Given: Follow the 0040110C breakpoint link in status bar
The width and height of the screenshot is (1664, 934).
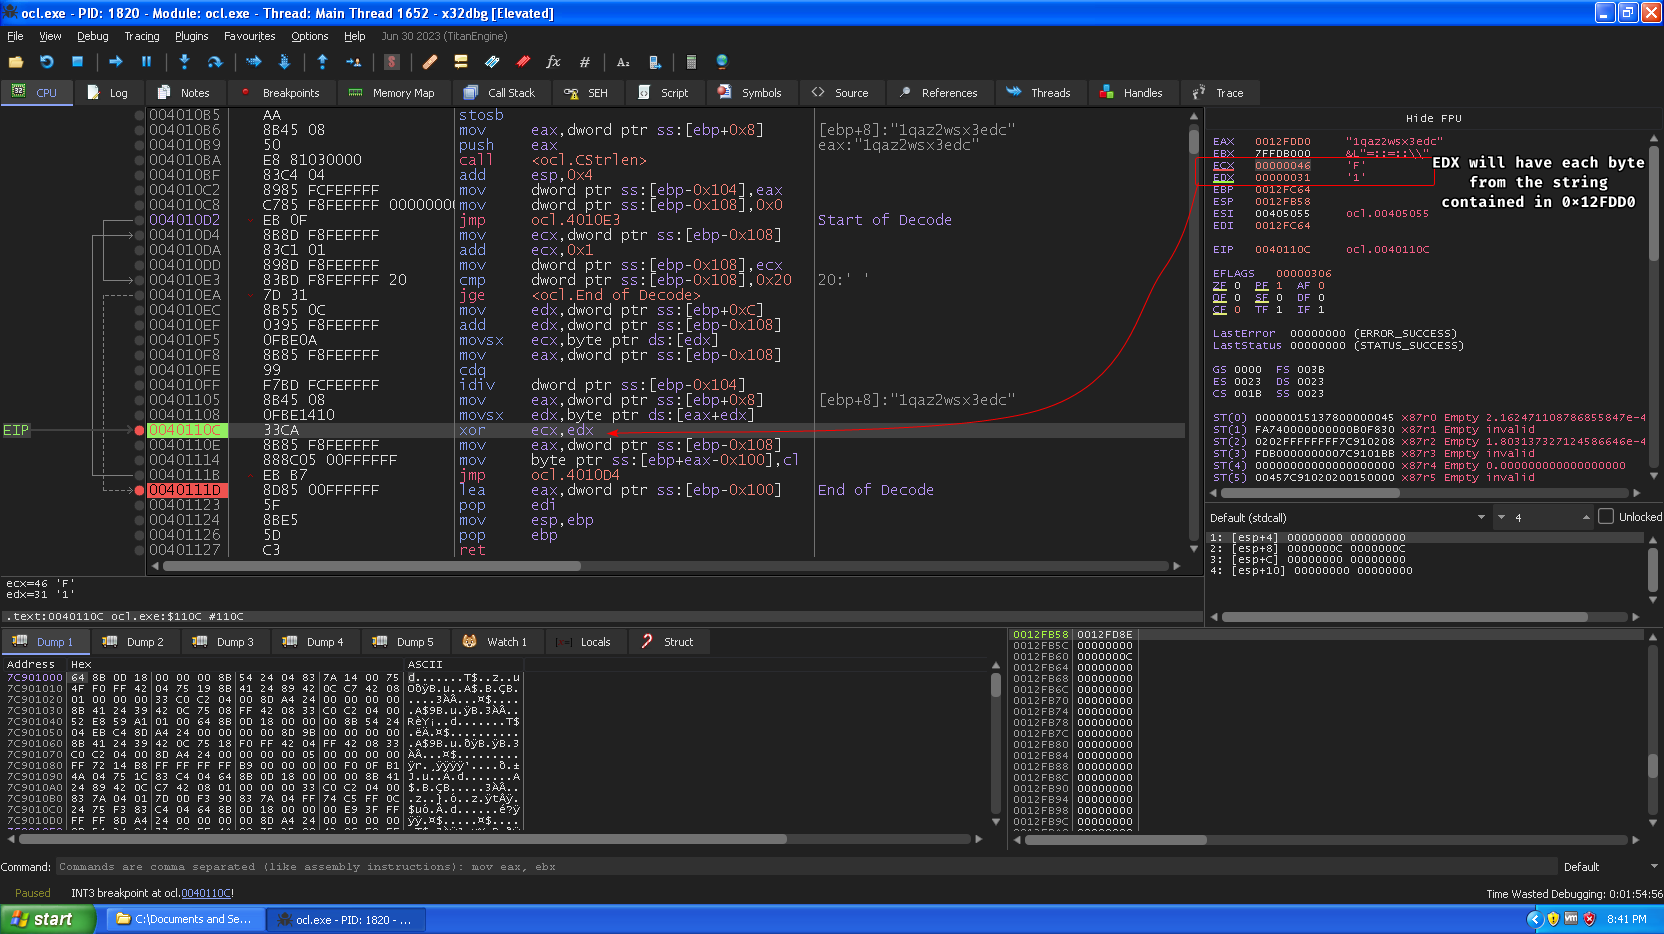Looking at the screenshot, I should (x=206, y=893).
